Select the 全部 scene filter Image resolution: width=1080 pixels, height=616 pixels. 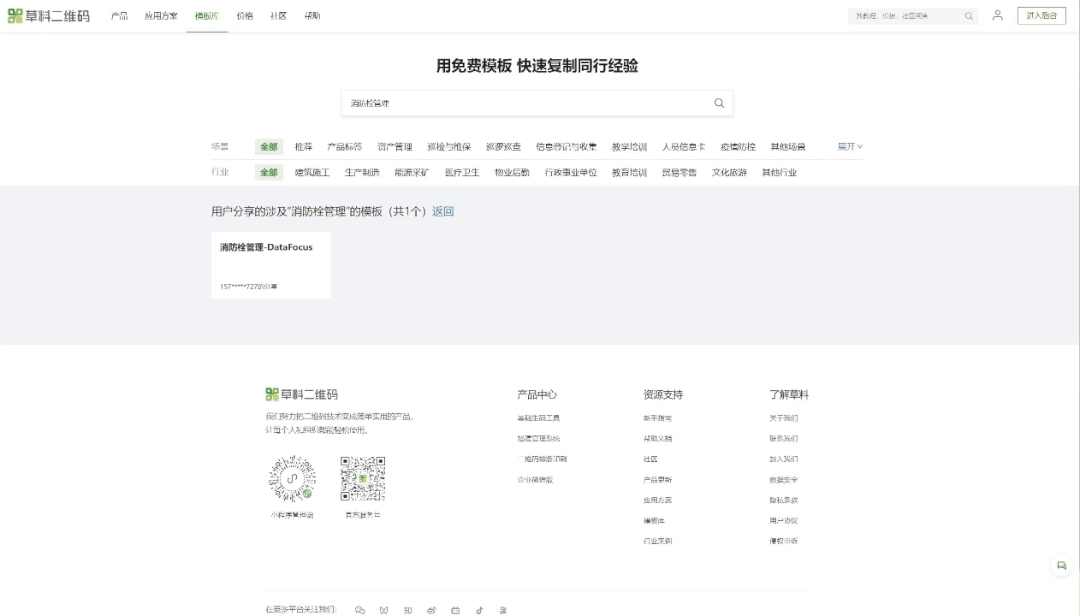point(267,146)
